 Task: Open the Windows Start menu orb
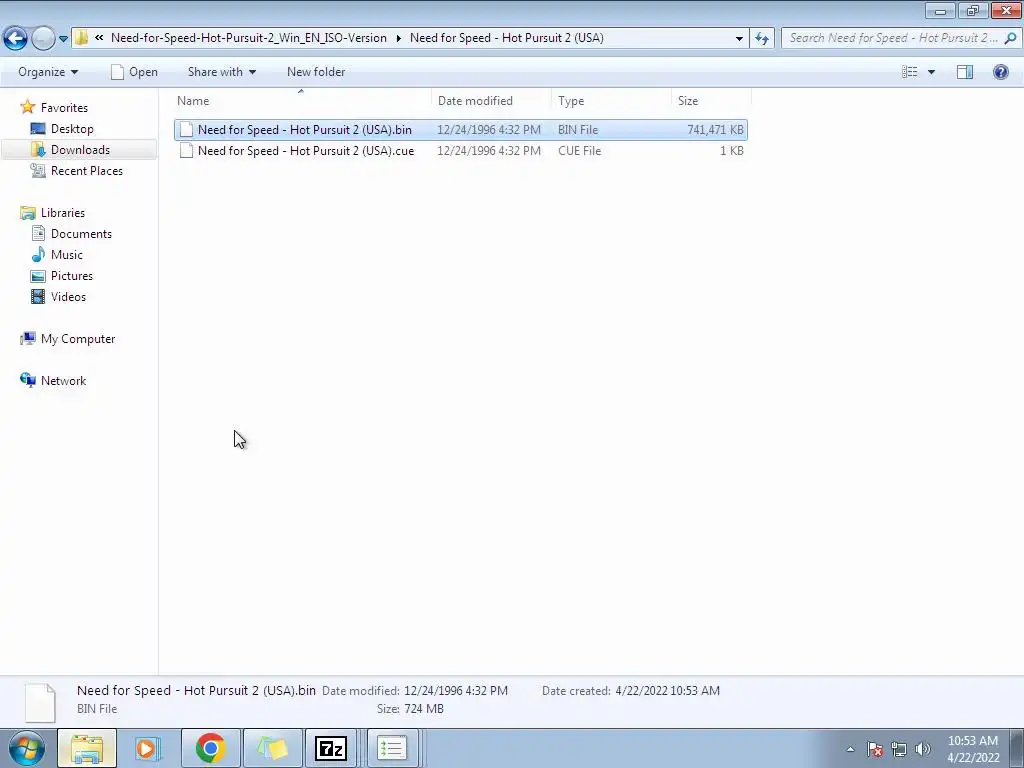coord(27,748)
